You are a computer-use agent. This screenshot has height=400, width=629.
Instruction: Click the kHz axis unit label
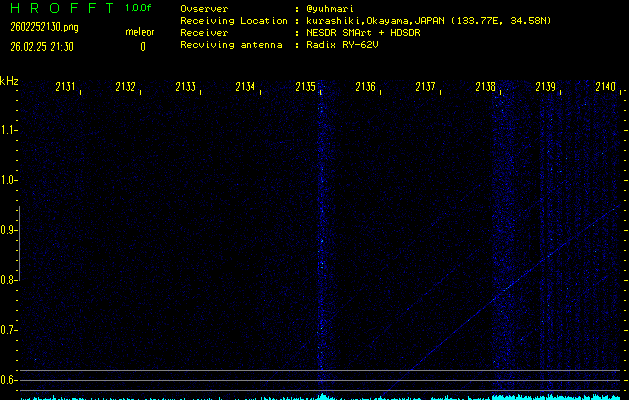(x=9, y=81)
